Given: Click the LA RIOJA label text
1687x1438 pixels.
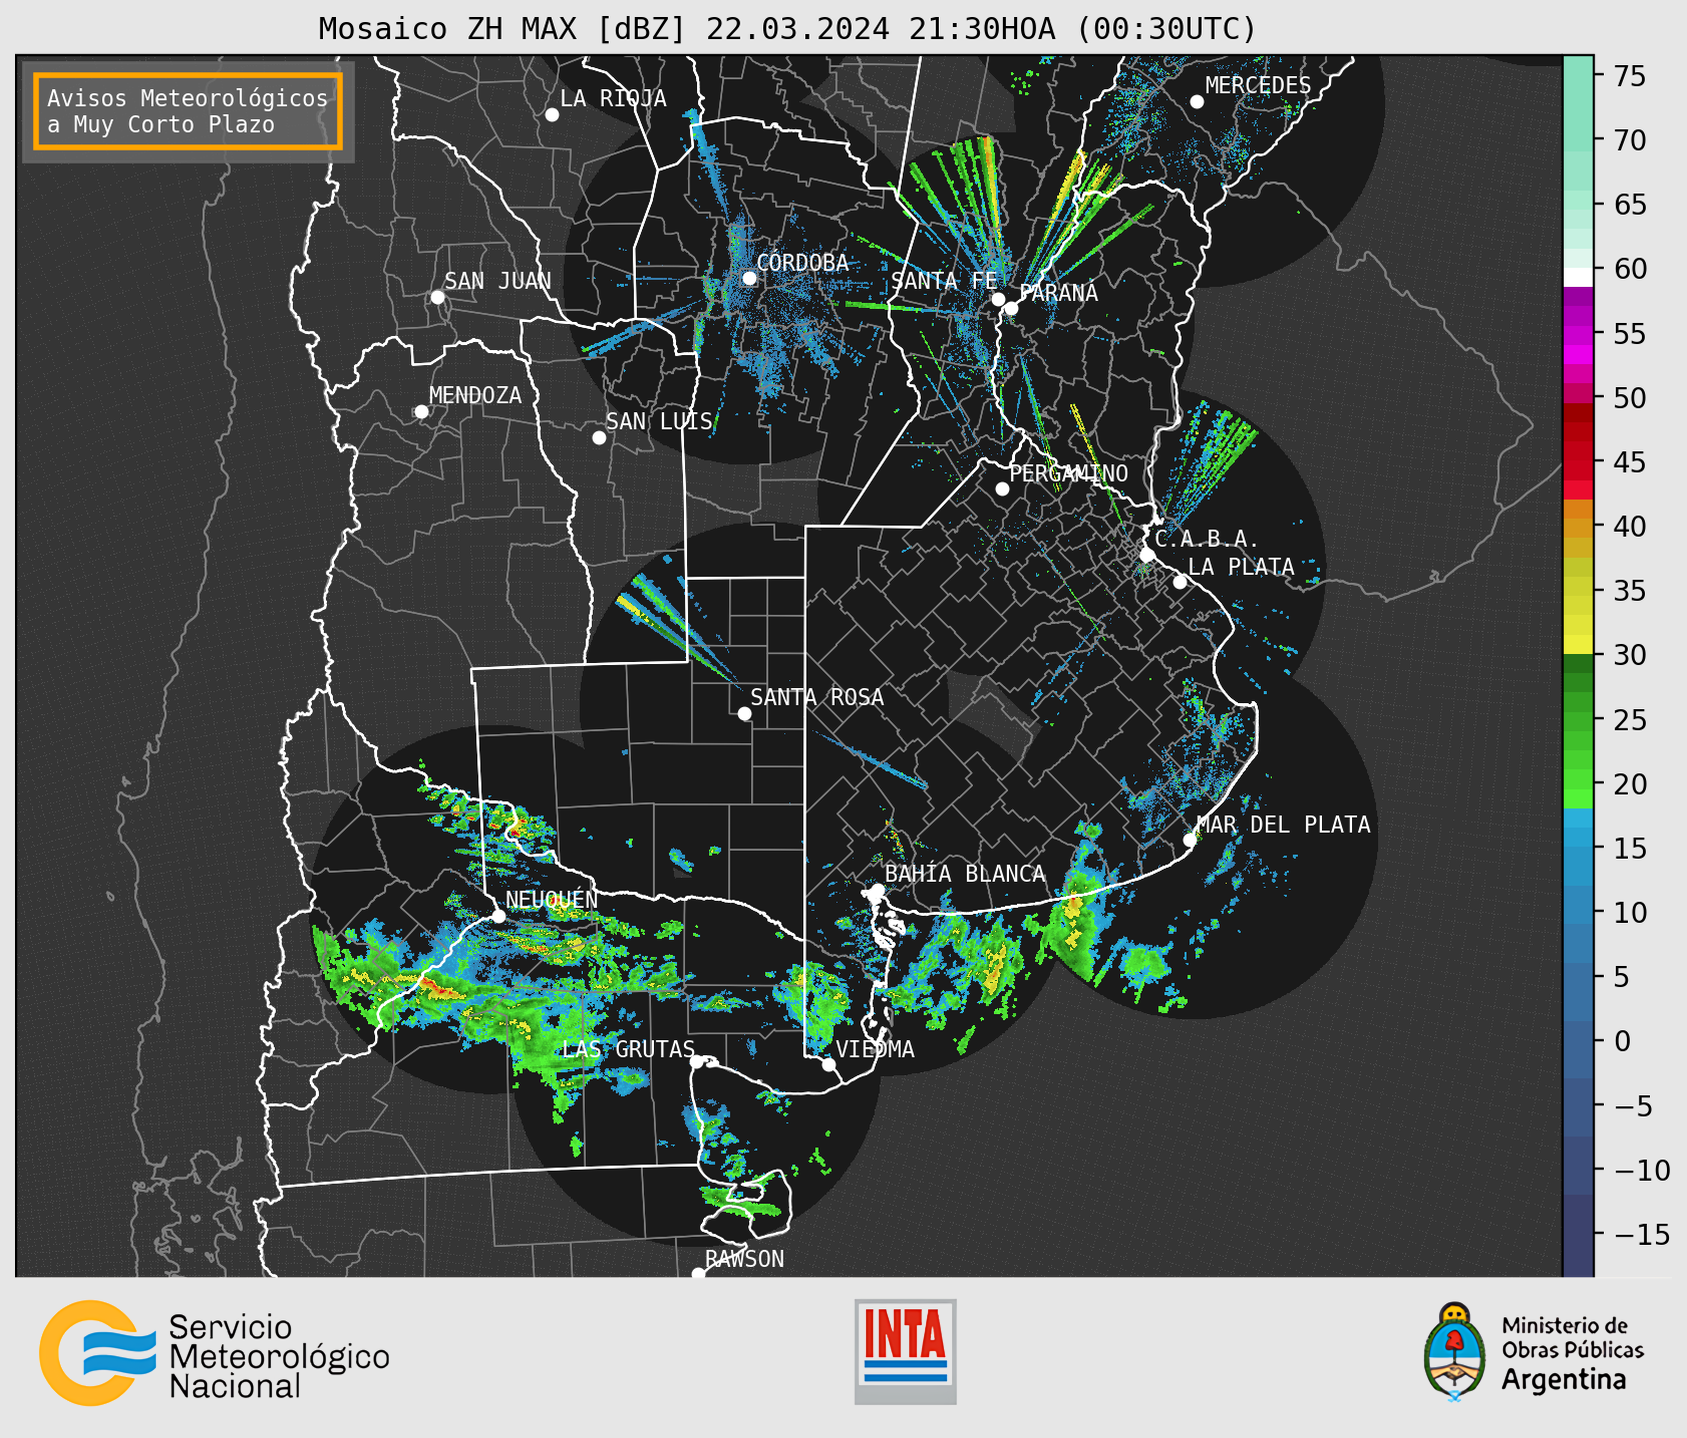Looking at the screenshot, I should [x=613, y=98].
